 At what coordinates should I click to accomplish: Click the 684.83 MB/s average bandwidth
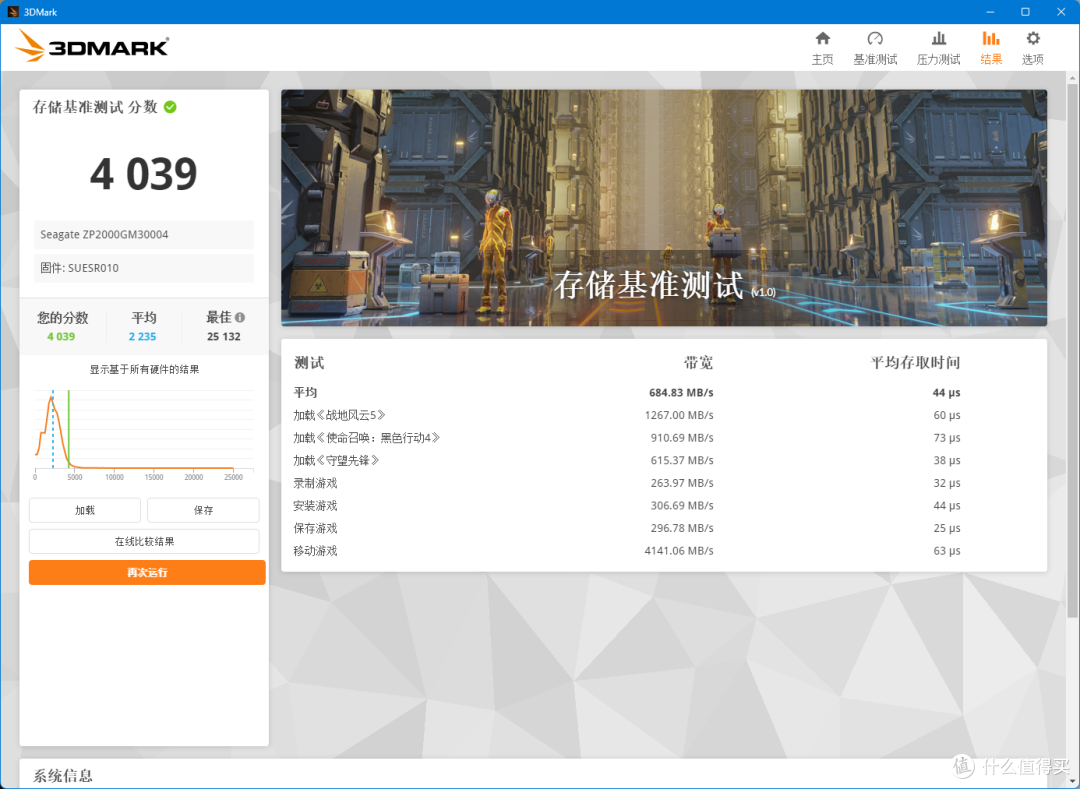pyautogui.click(x=681, y=392)
